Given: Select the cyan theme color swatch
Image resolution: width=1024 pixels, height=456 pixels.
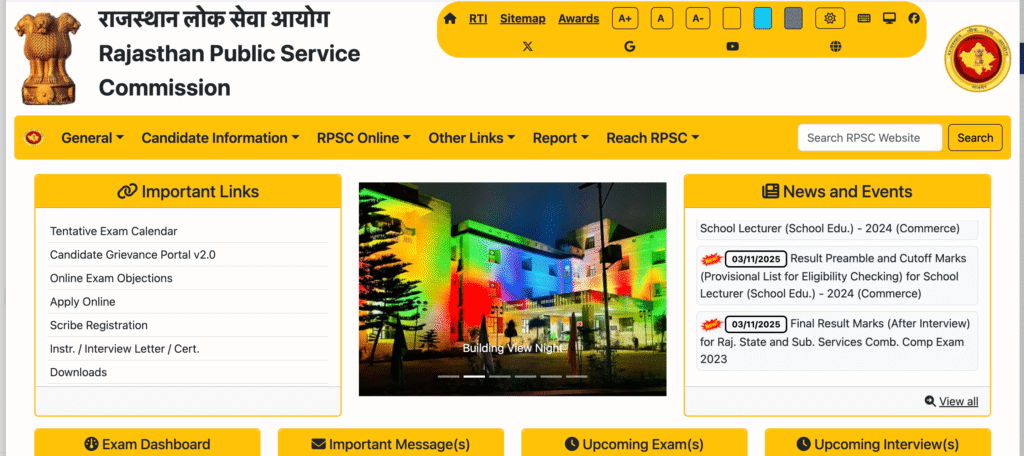Looking at the screenshot, I should [x=763, y=18].
